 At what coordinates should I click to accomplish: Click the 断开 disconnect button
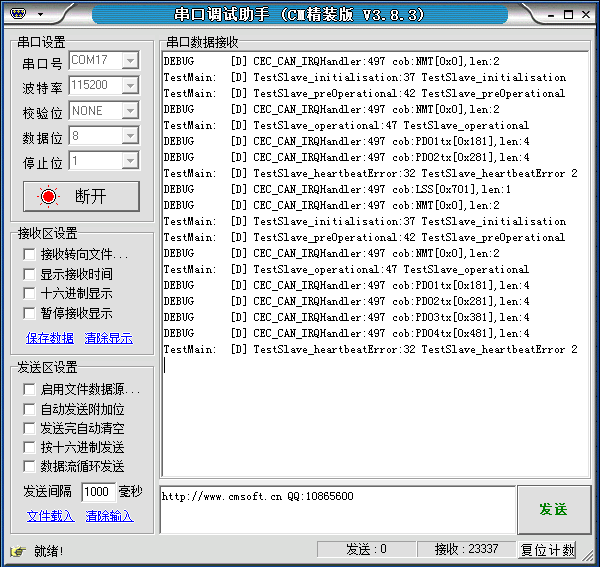pos(81,196)
